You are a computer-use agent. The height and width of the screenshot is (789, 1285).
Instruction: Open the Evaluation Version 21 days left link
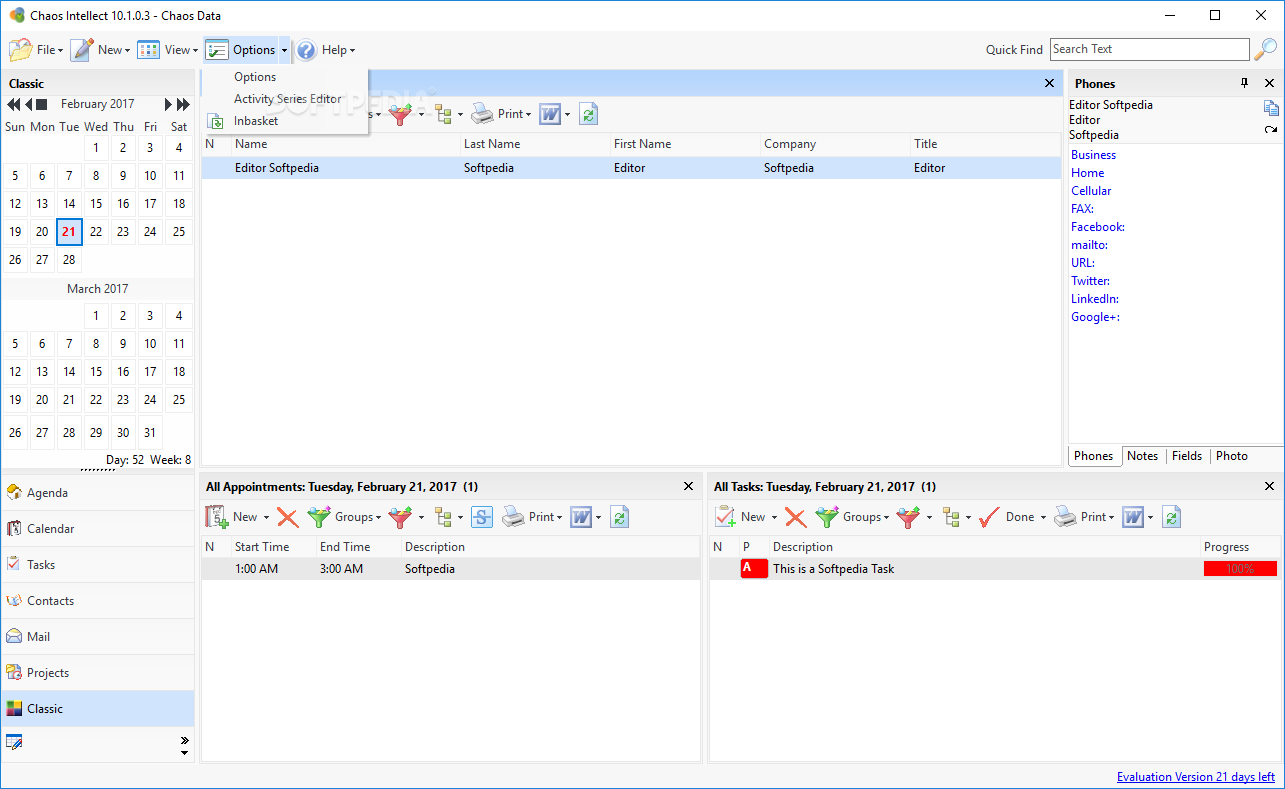1196,777
